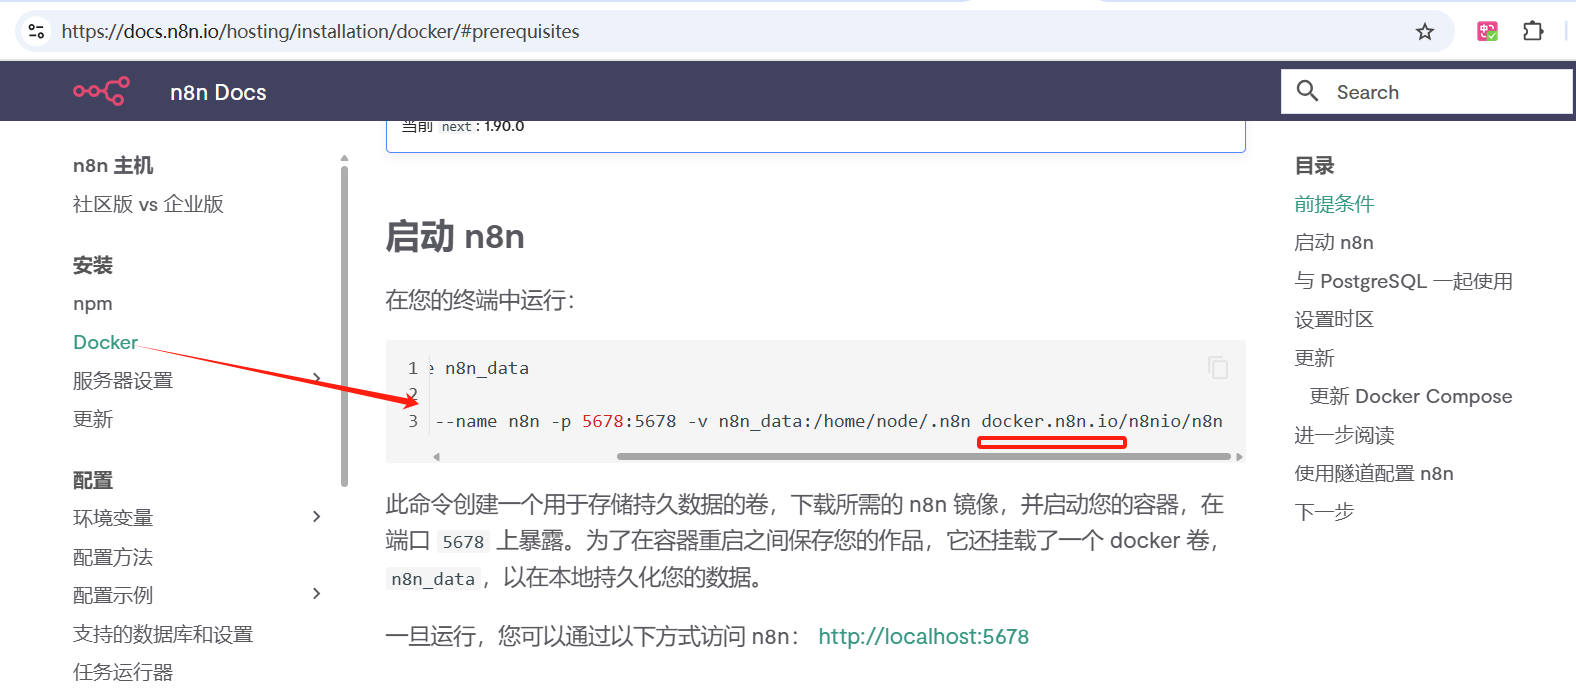Focus the Search input field
1576x691 pixels.
tap(1427, 91)
